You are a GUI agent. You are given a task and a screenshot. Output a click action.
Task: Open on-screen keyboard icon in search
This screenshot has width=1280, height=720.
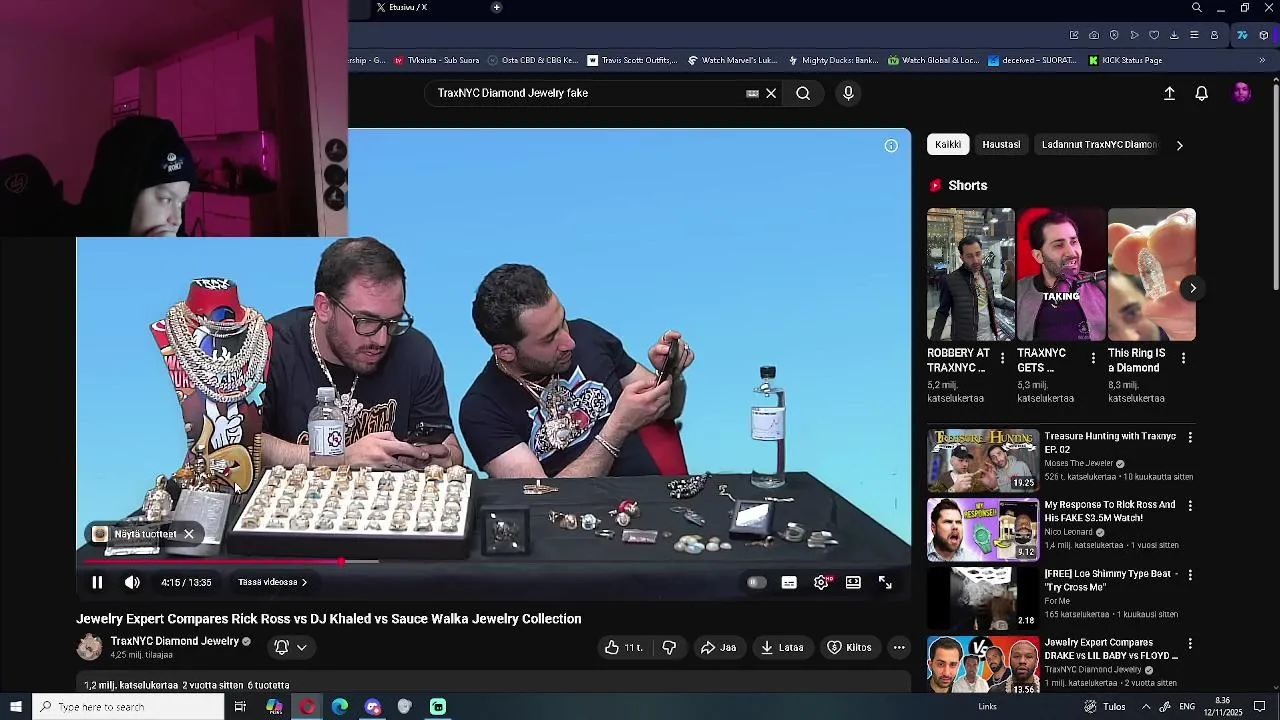point(752,93)
